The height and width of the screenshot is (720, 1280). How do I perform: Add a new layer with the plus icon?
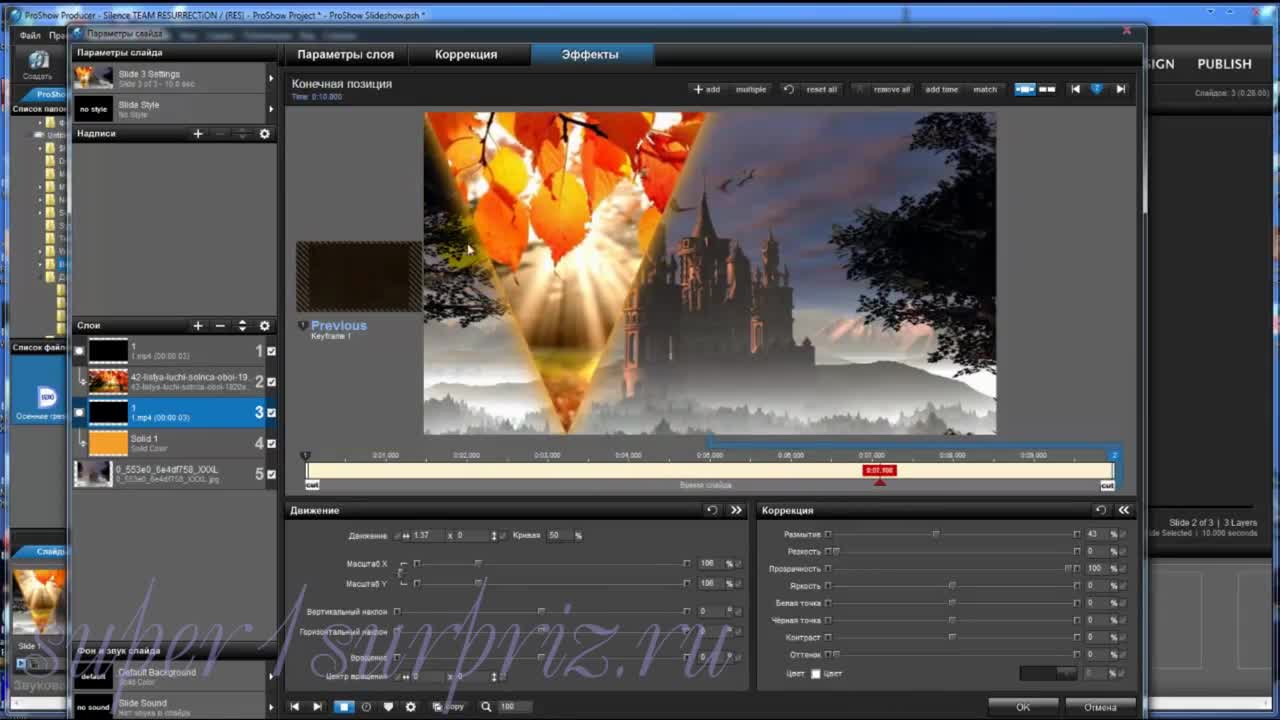[198, 325]
